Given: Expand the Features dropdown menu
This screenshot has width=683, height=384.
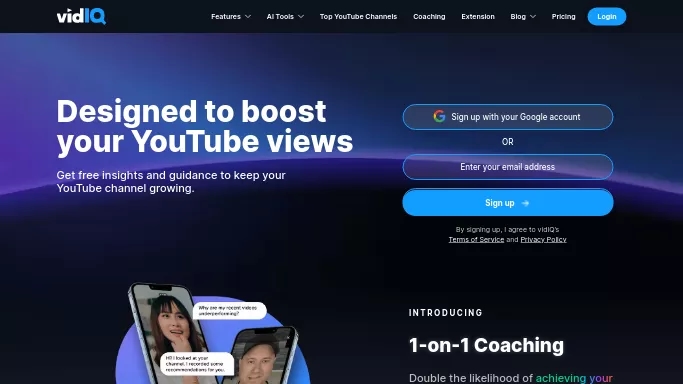Looking at the screenshot, I should [x=231, y=17].
